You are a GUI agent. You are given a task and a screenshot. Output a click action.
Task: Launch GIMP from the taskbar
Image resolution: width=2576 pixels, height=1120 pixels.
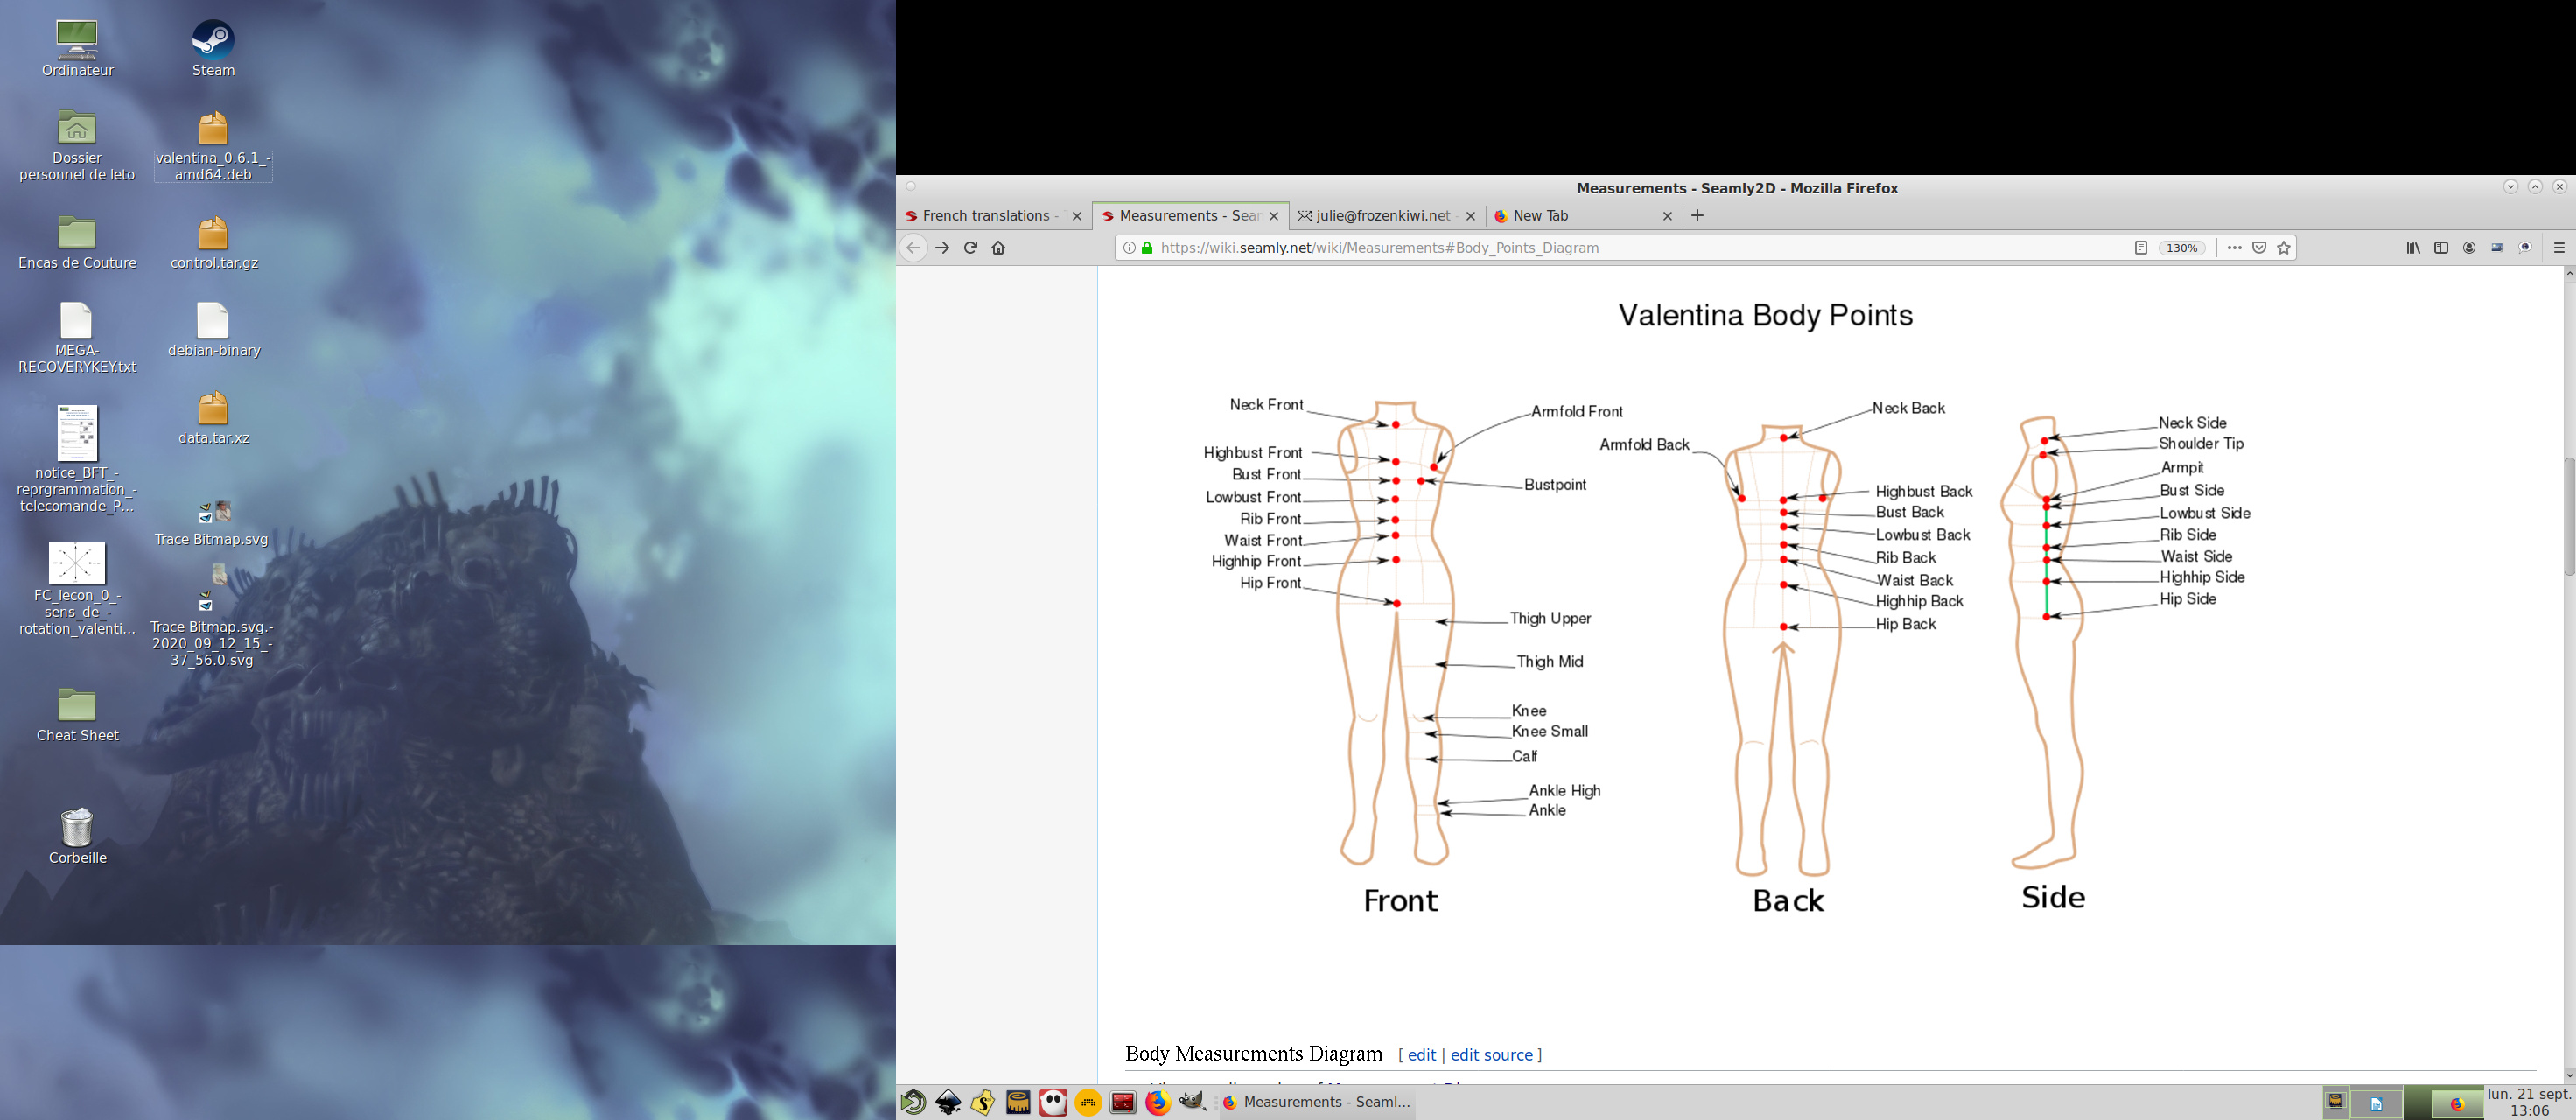pos(1193,1102)
